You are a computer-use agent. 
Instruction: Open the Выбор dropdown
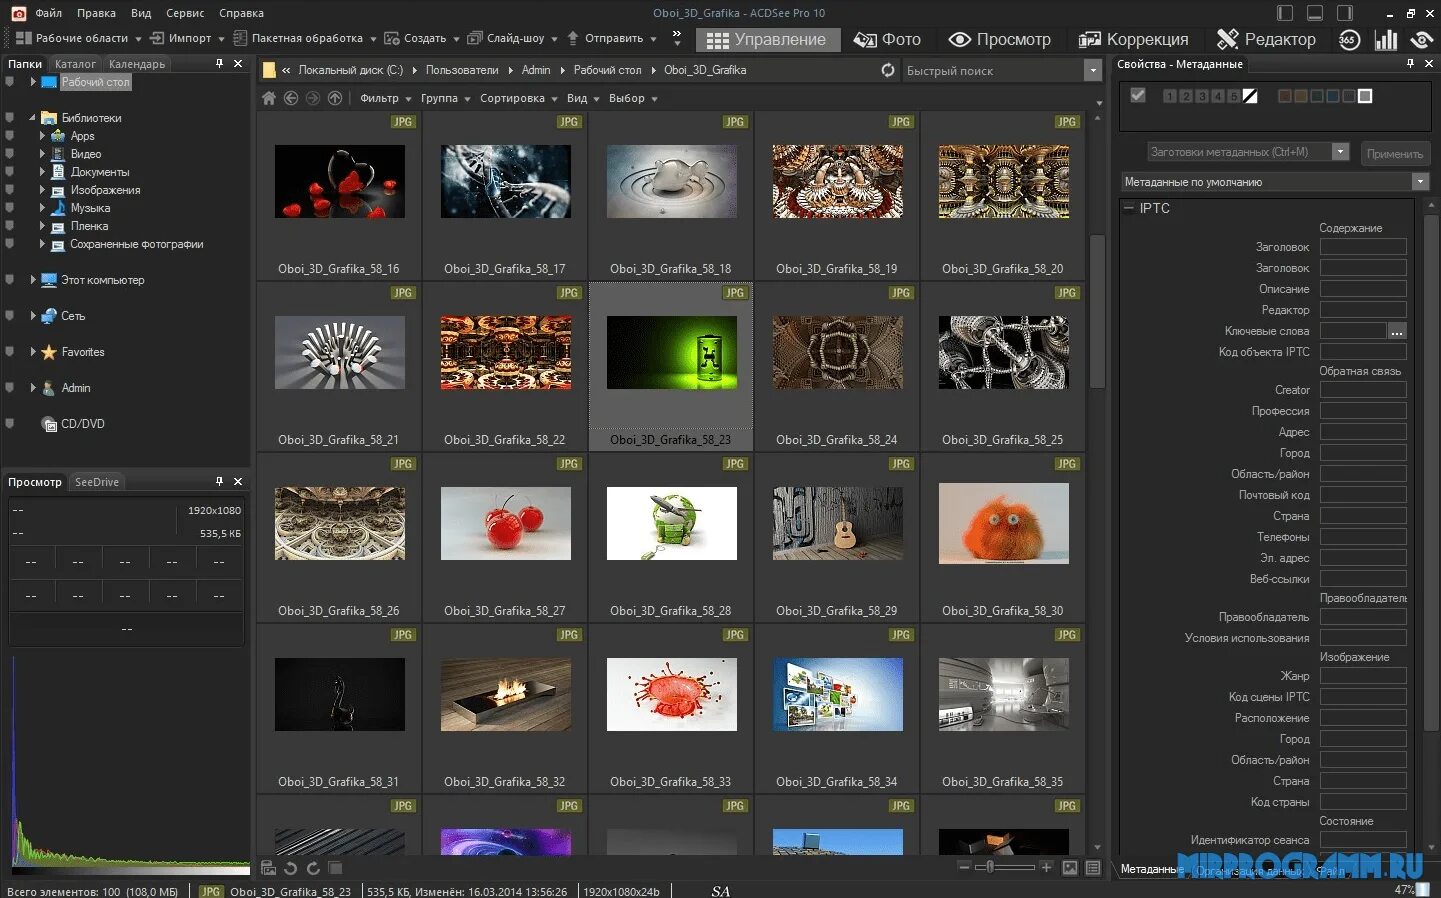pyautogui.click(x=633, y=98)
